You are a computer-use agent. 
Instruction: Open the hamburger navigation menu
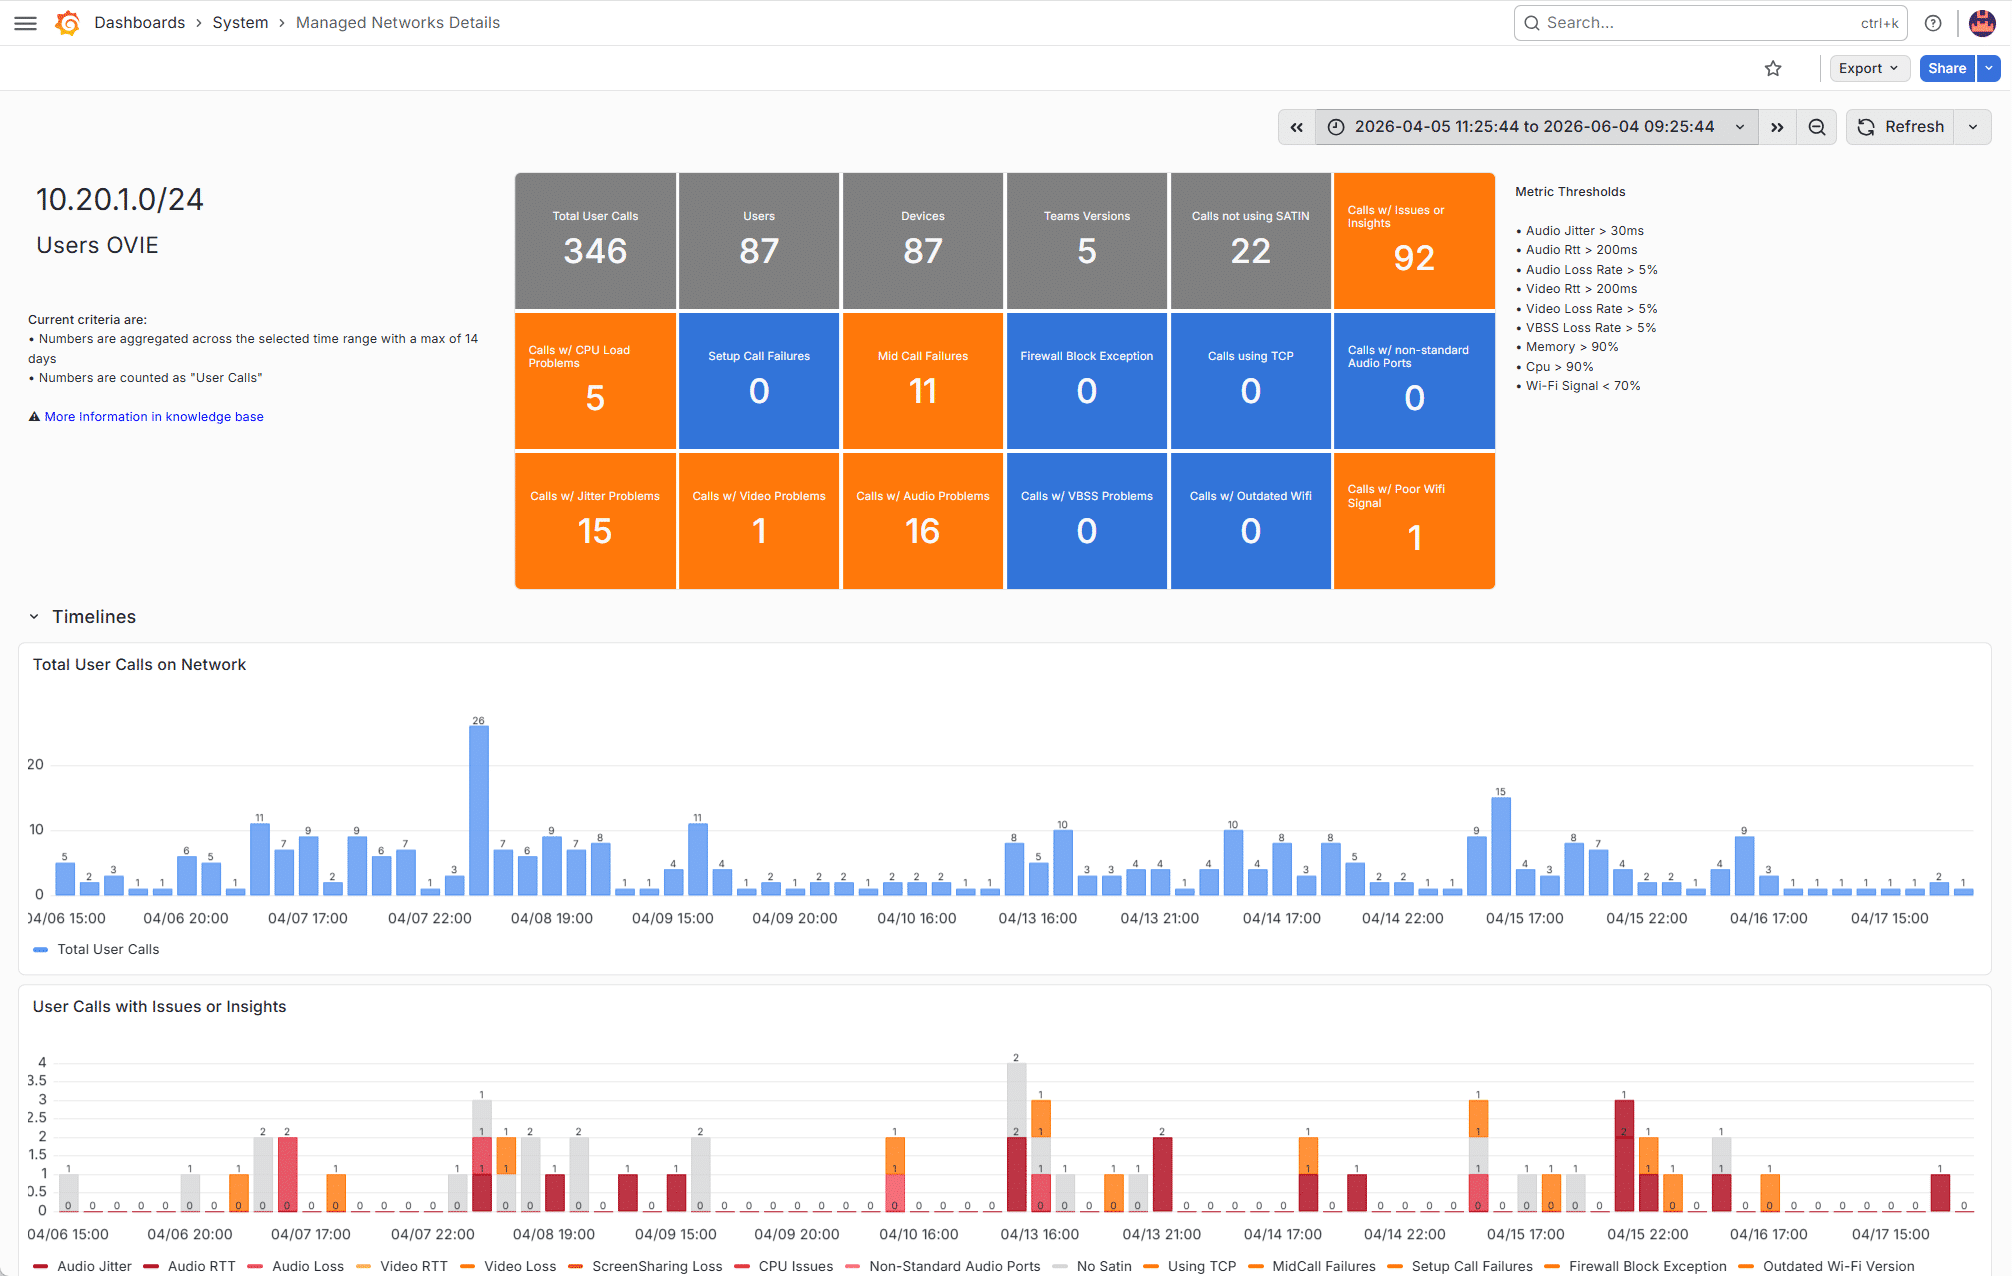coord(26,23)
